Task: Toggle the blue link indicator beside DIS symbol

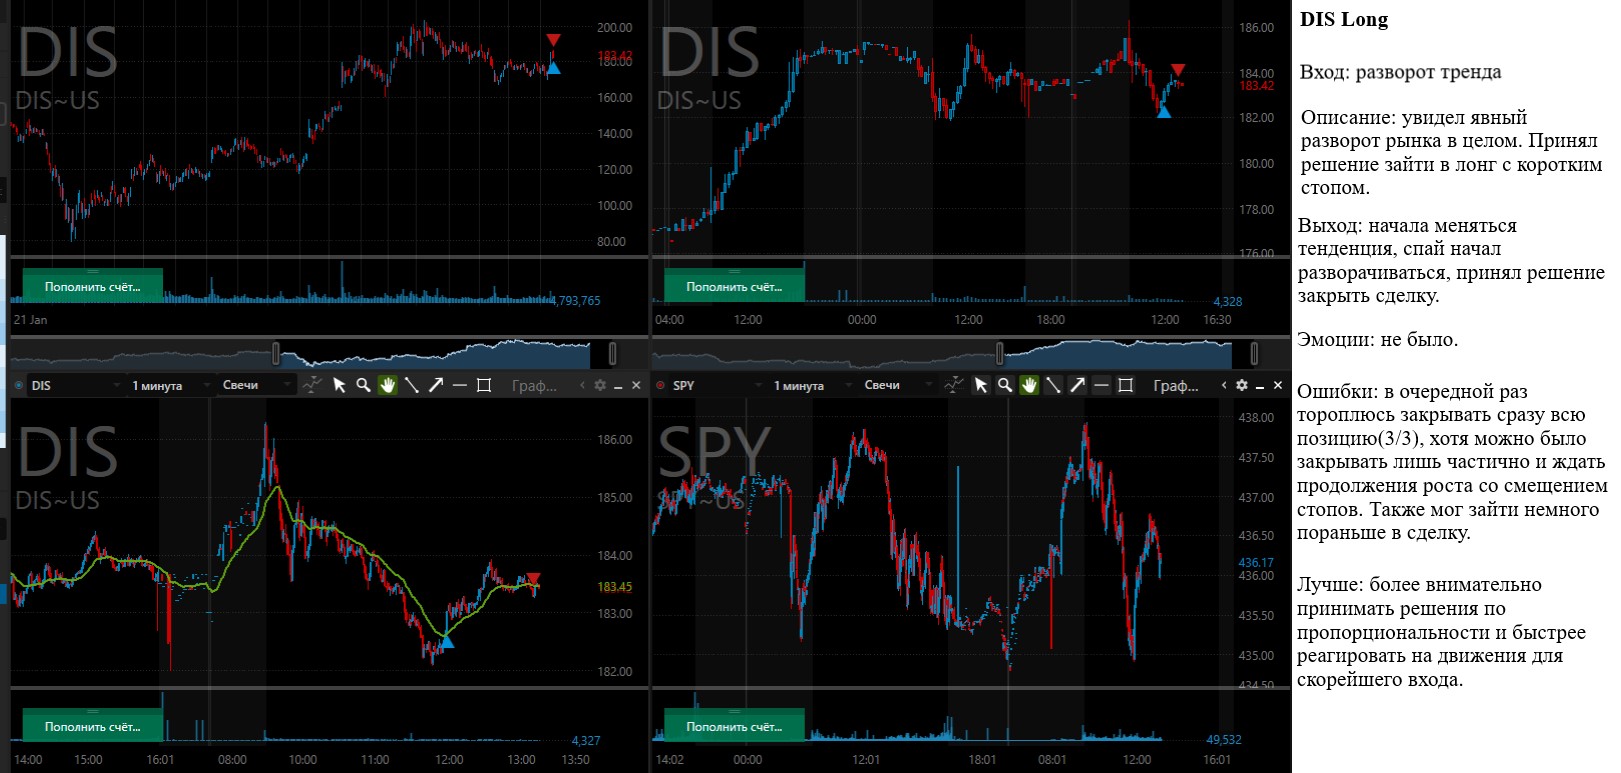Action: click(x=18, y=385)
